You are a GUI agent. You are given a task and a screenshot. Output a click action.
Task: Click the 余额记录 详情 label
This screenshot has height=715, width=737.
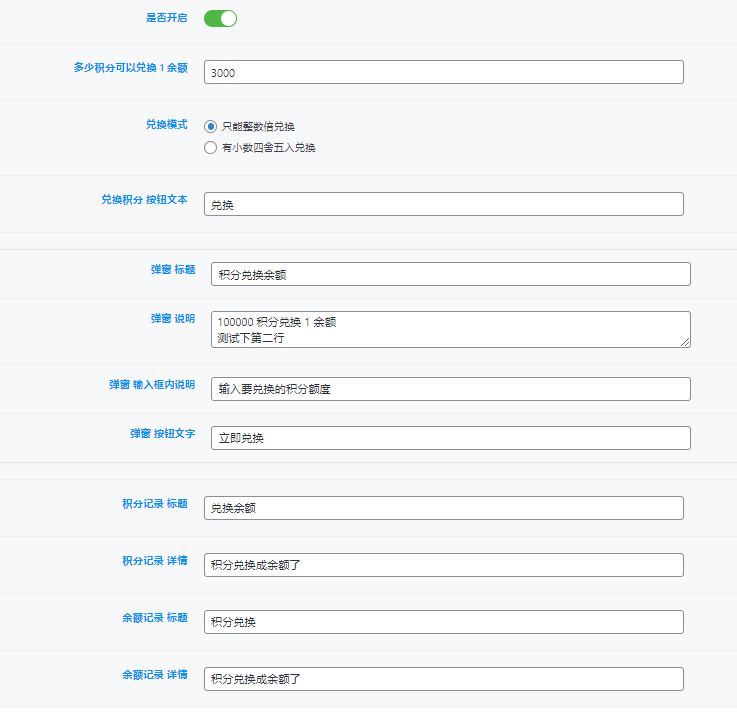(154, 675)
